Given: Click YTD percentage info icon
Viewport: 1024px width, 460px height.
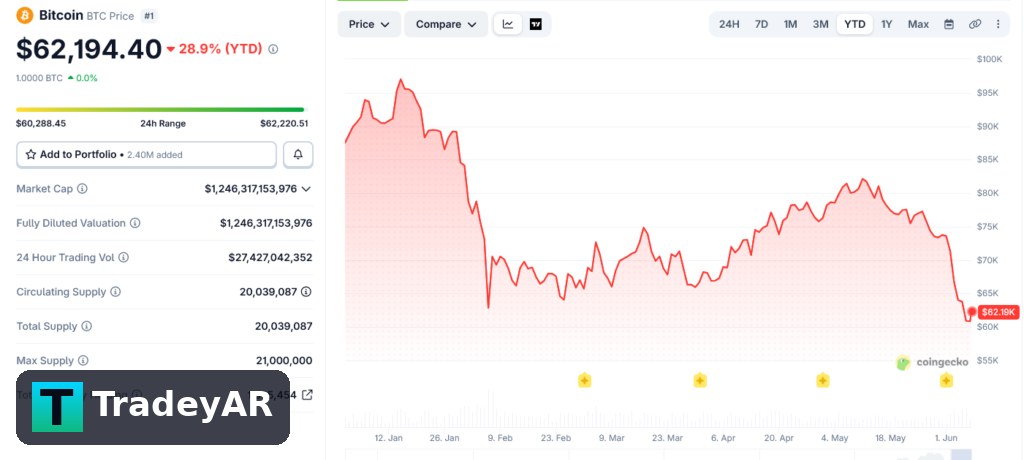Looking at the screenshot, I should [273, 49].
